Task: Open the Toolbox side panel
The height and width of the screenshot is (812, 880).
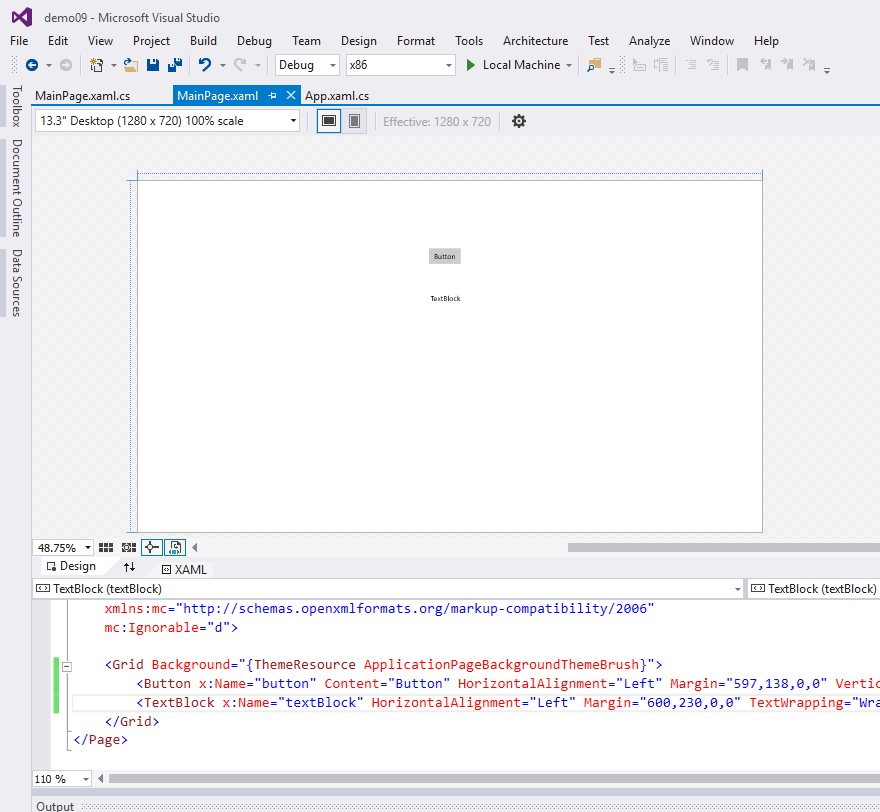Action: 15,106
